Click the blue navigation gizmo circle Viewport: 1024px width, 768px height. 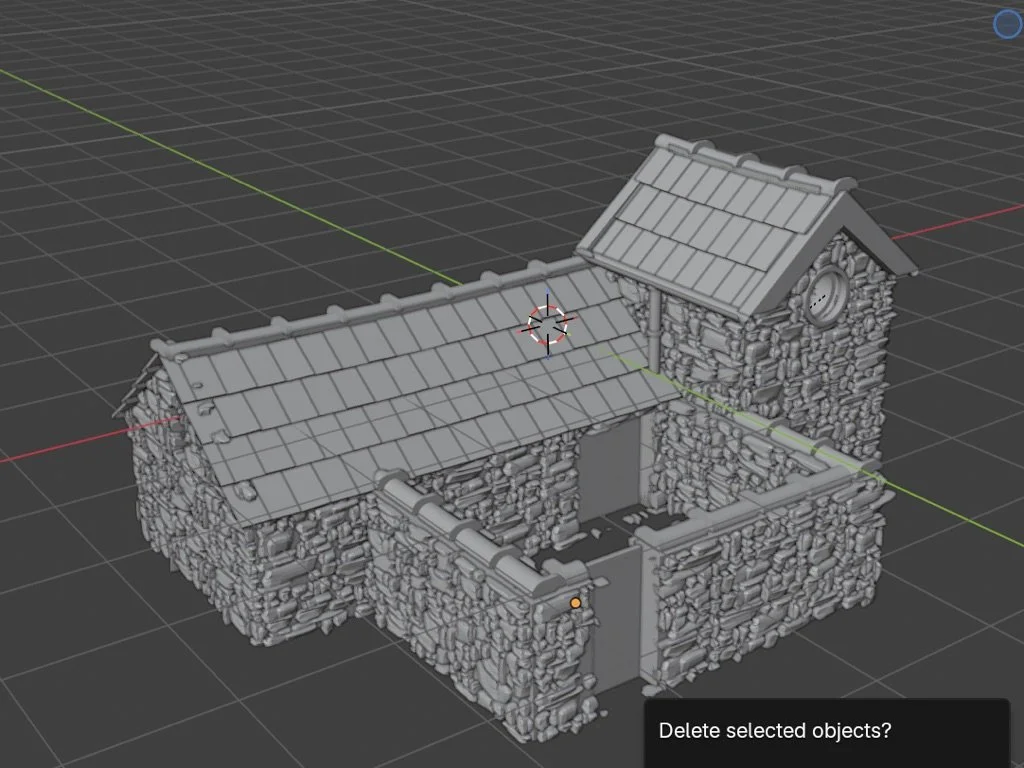[x=1008, y=24]
